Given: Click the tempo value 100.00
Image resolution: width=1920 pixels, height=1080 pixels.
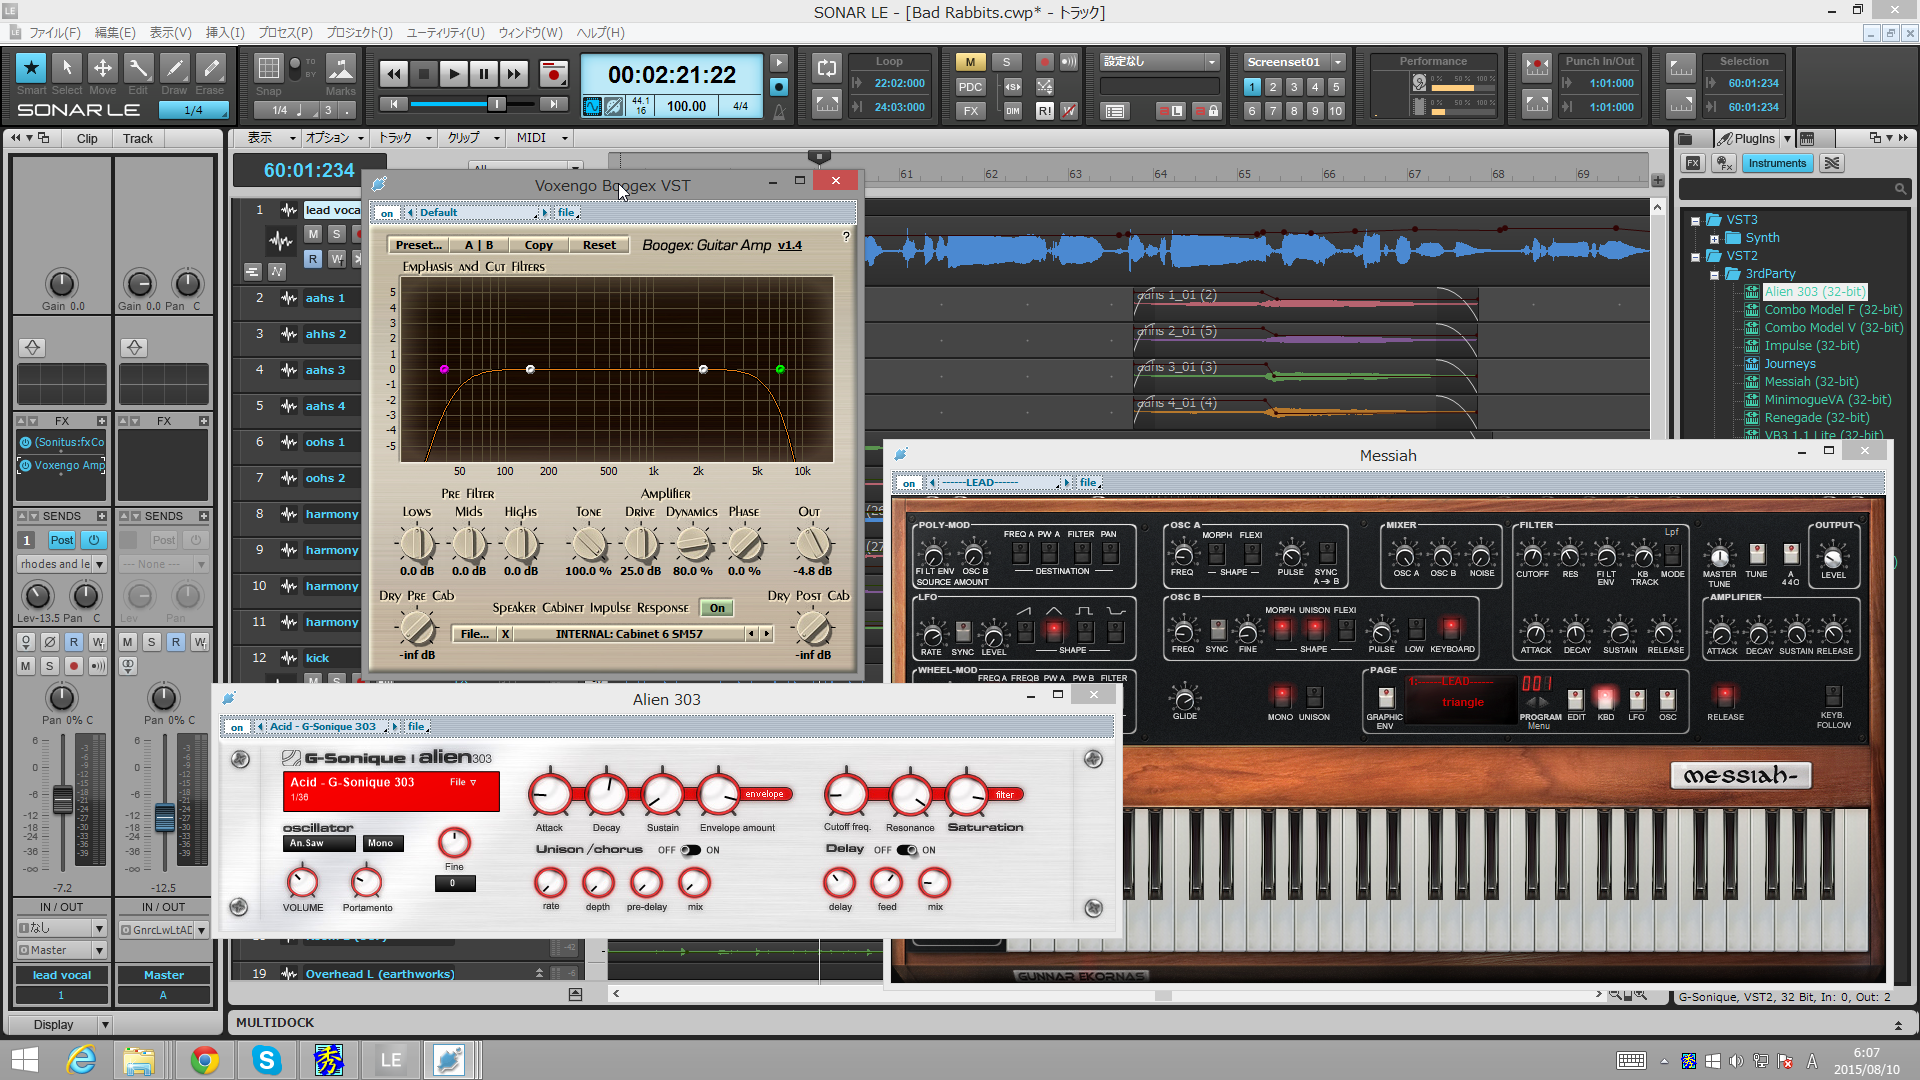Looking at the screenshot, I should tap(686, 106).
